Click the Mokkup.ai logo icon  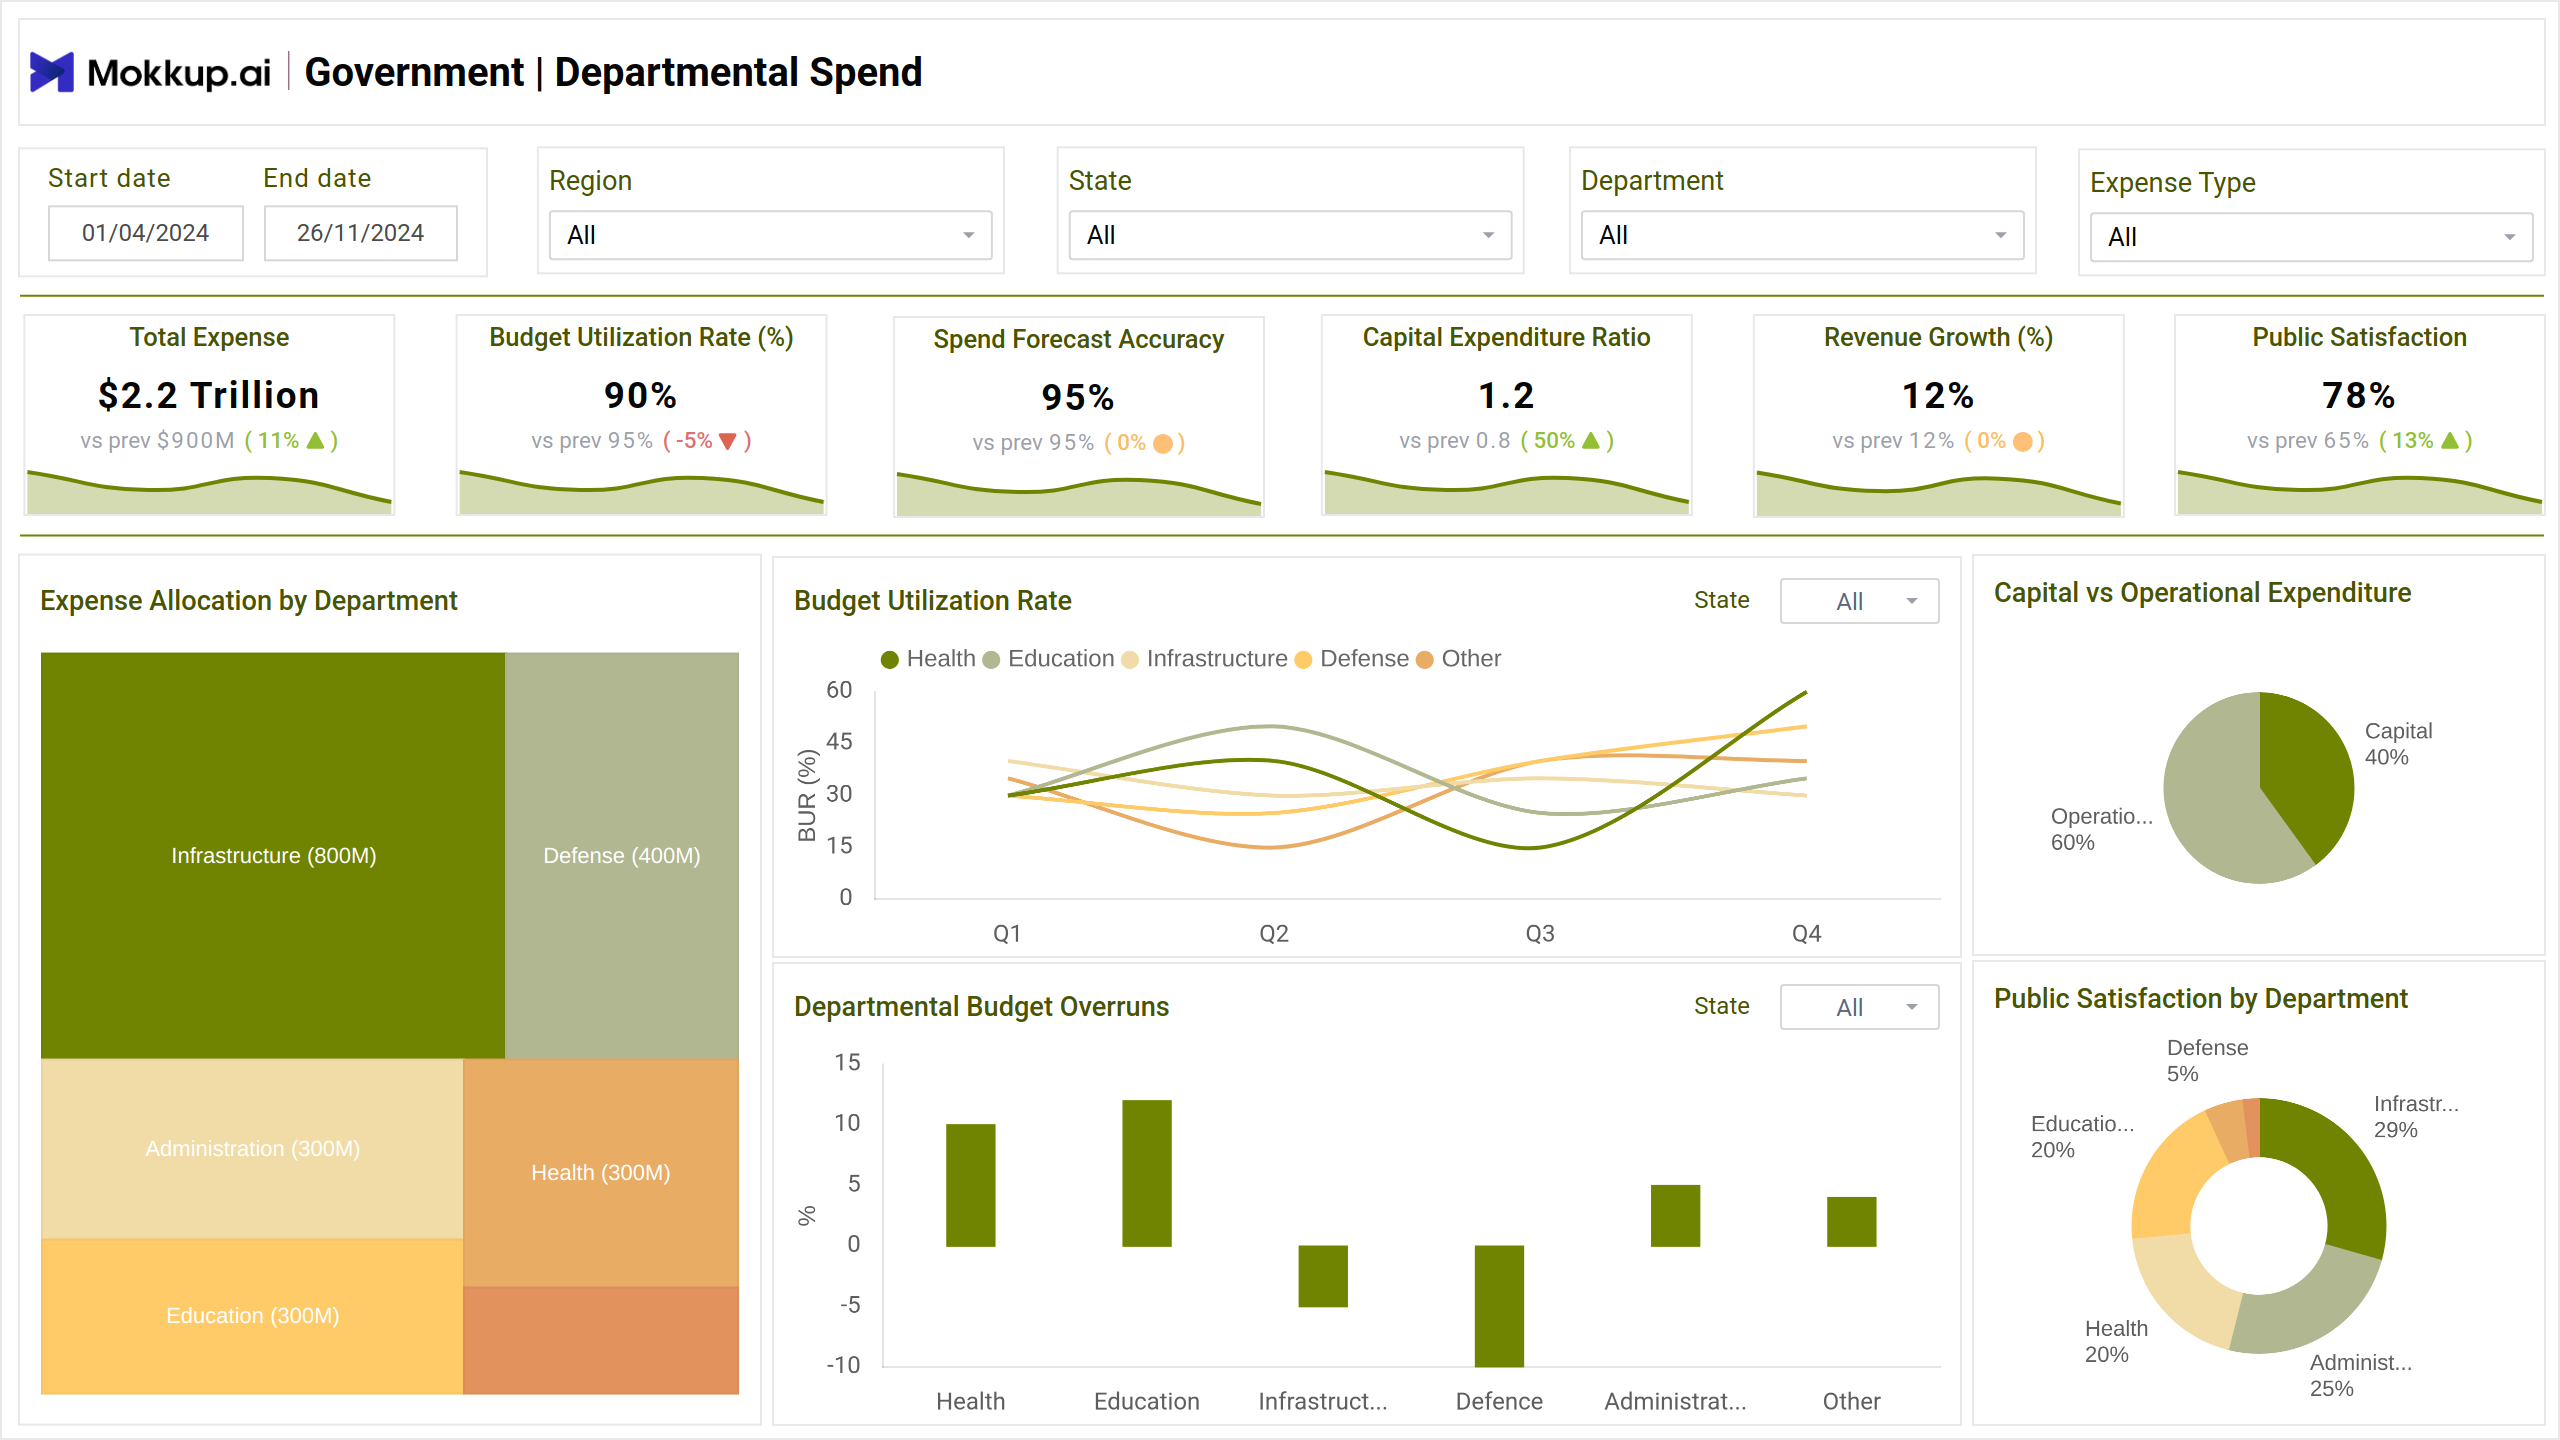click(x=51, y=72)
